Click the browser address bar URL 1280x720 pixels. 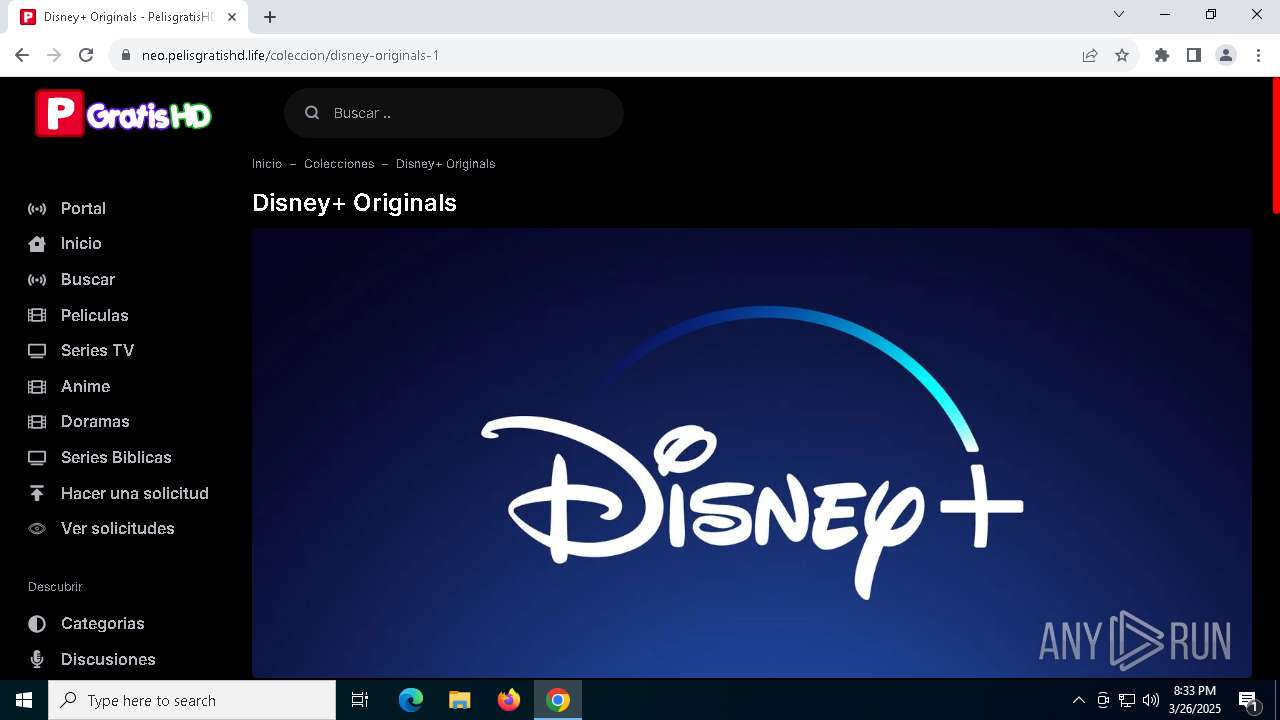click(290, 55)
